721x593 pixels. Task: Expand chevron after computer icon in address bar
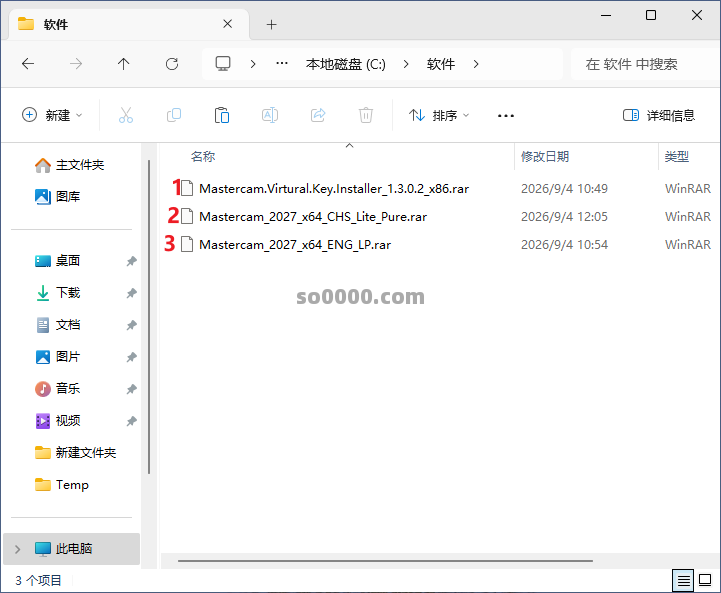click(x=252, y=64)
